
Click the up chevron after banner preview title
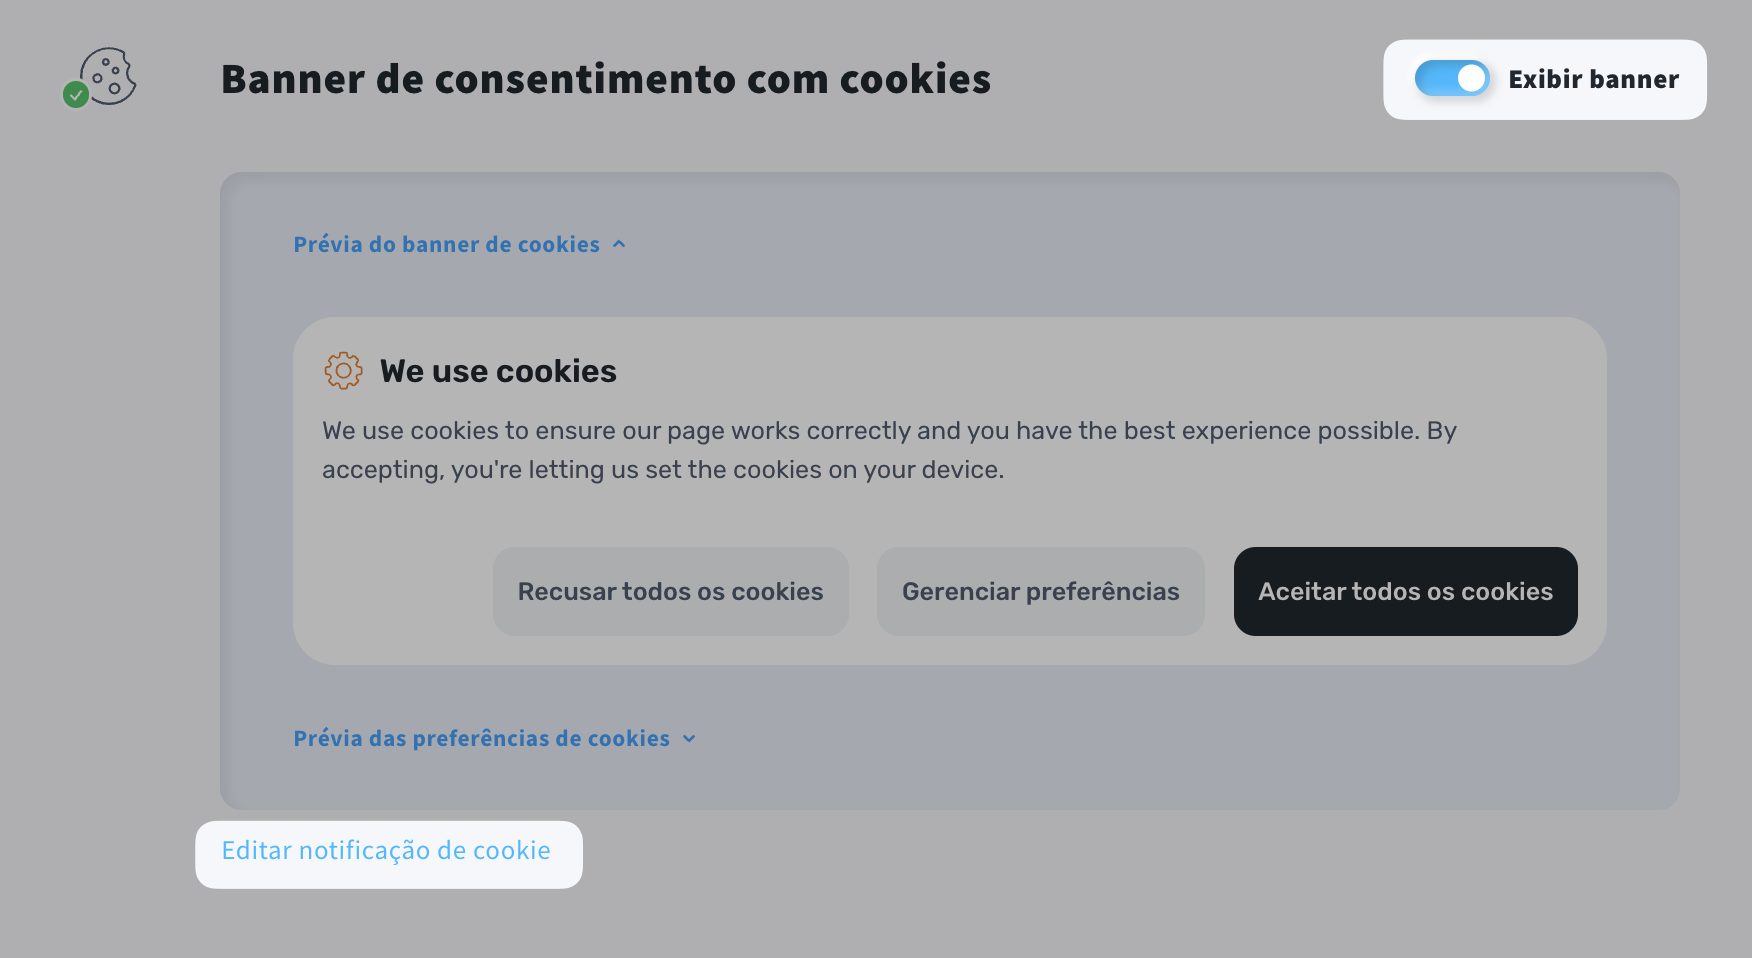click(x=619, y=244)
